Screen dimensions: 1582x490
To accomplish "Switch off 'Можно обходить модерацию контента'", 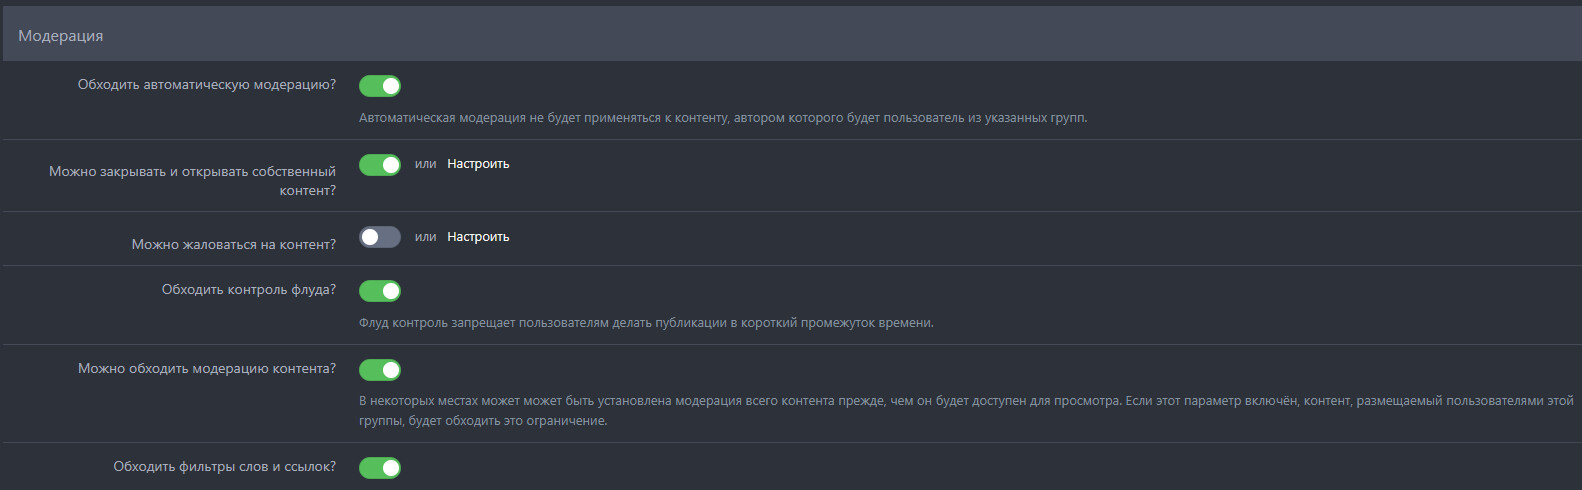I will (x=380, y=370).
